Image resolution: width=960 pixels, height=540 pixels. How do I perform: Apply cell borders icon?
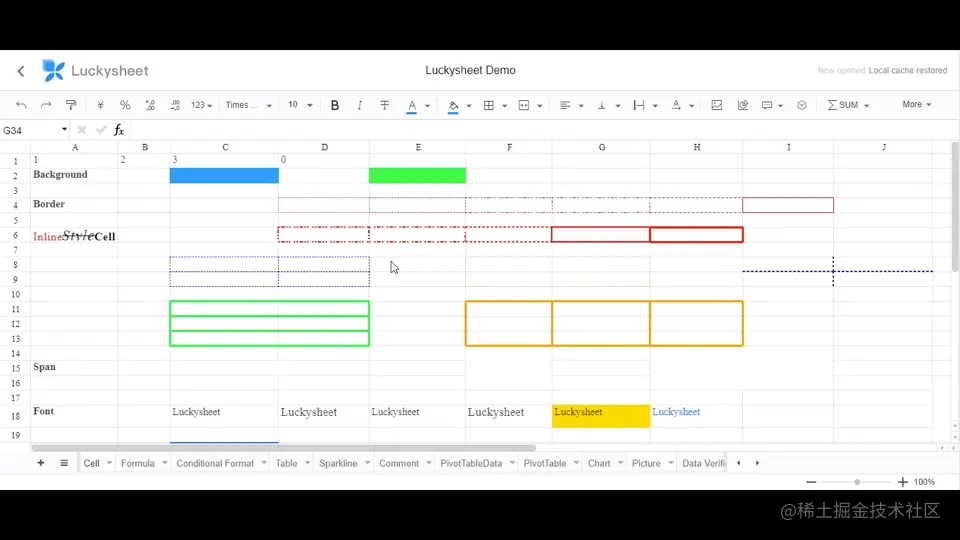(x=489, y=105)
